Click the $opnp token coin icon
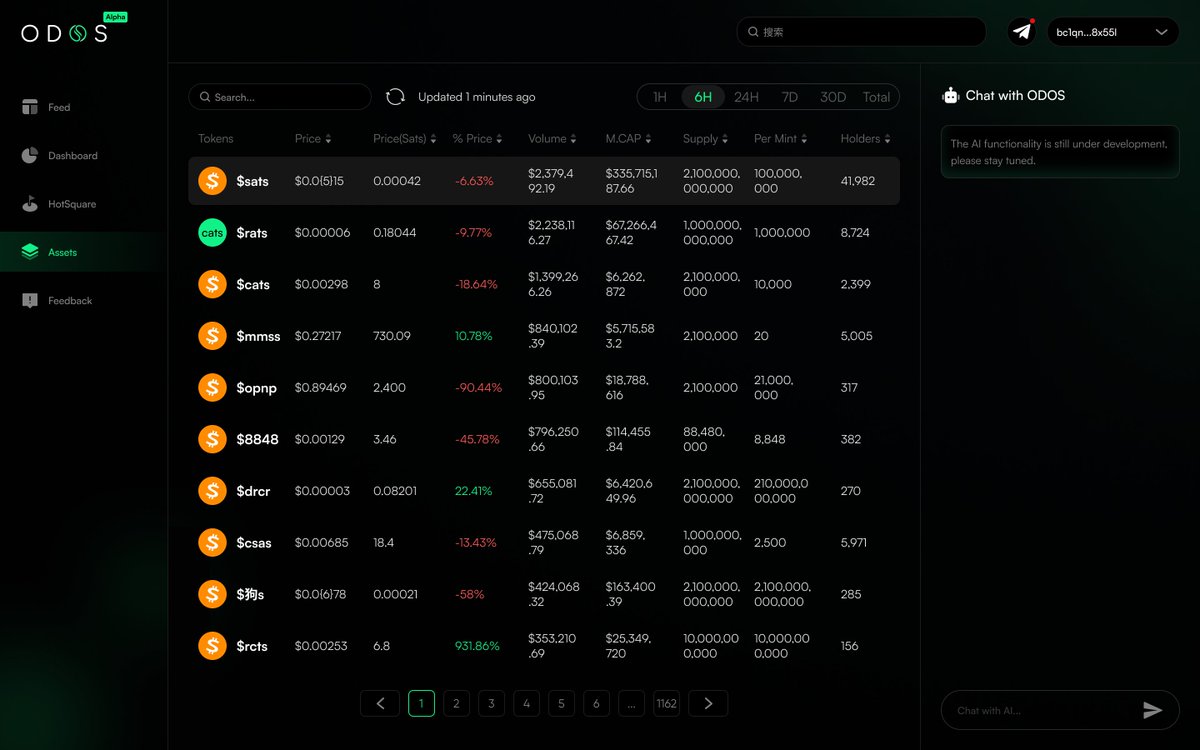Screen dimensions: 1200x750 [x=212, y=387]
